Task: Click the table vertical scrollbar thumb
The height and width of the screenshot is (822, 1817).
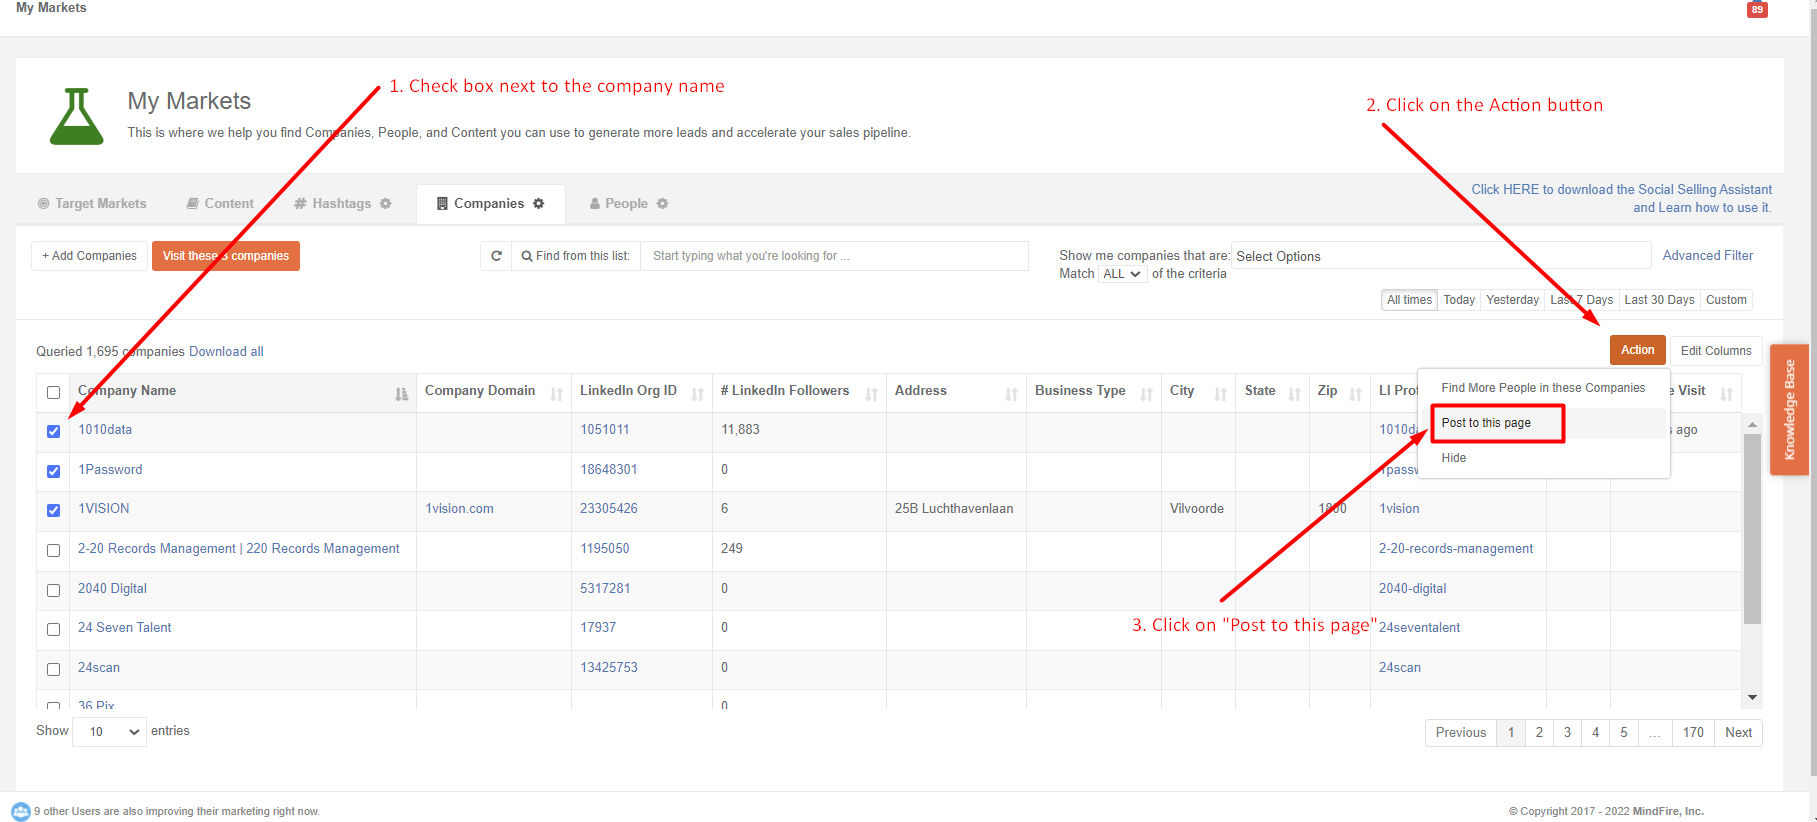Action: click(x=1752, y=528)
